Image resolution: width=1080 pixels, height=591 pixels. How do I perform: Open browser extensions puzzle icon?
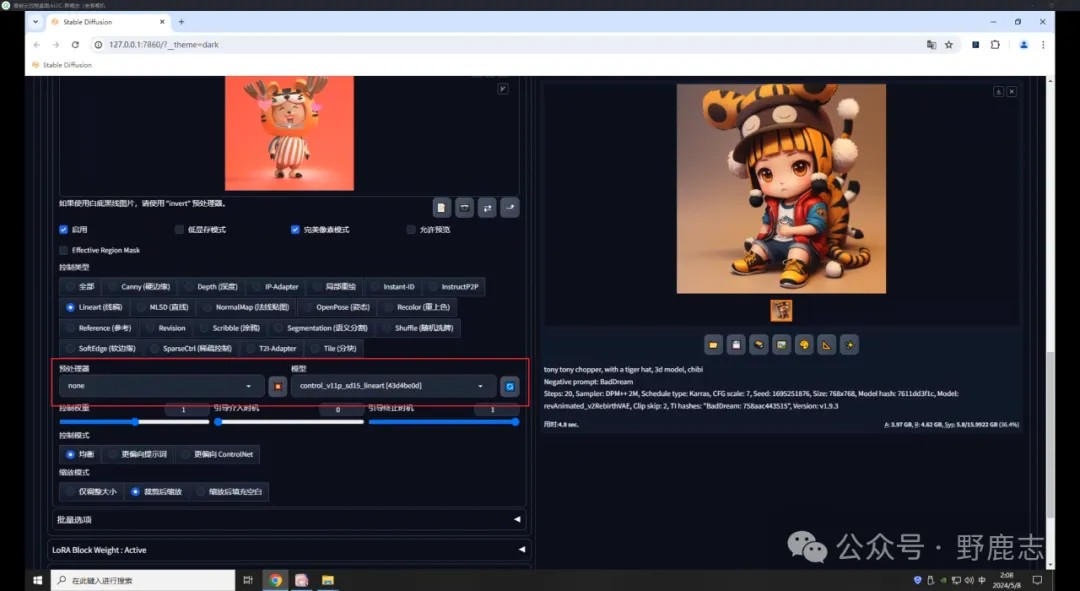[x=995, y=44]
